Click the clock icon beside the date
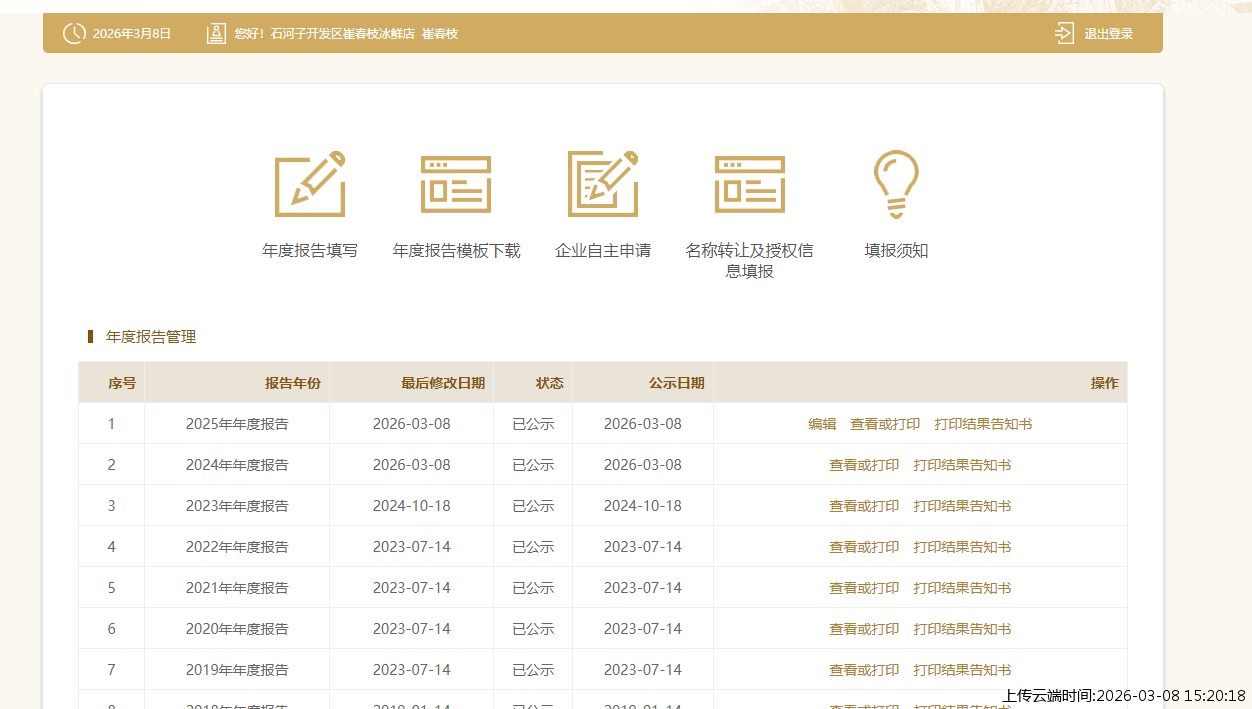1252x709 pixels. [x=74, y=33]
